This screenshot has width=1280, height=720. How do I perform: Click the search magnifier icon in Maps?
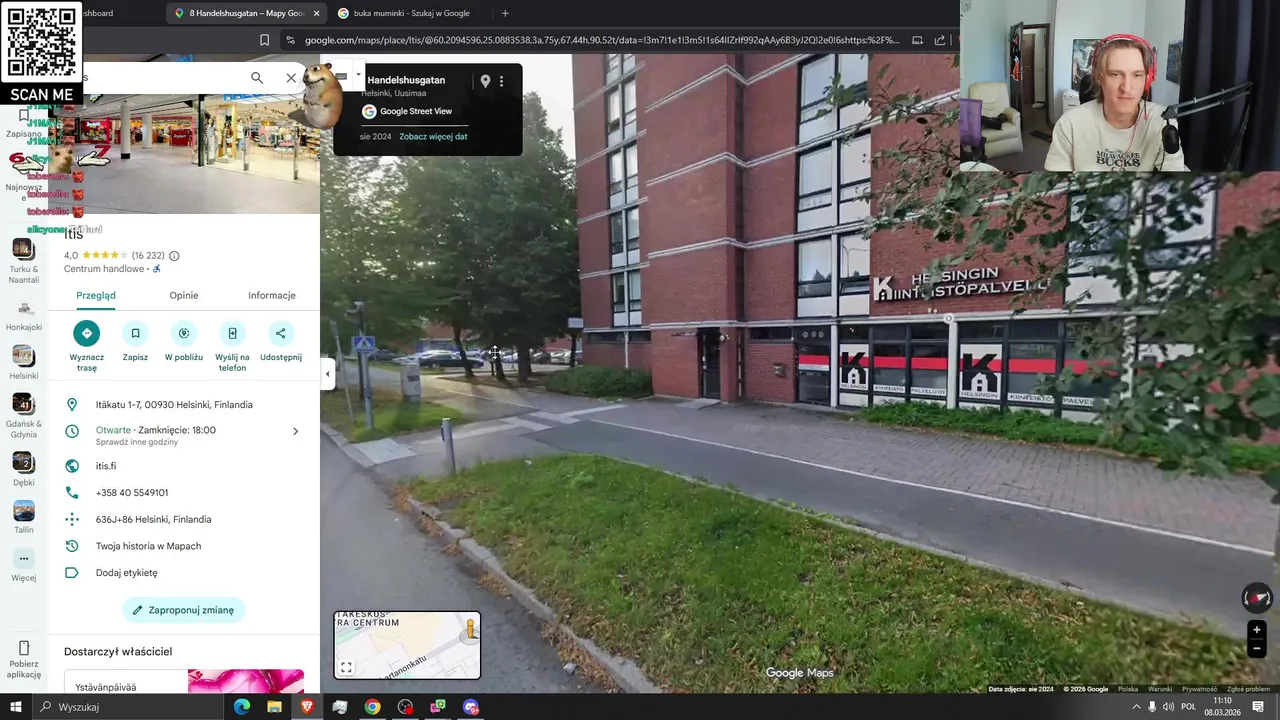(x=257, y=78)
